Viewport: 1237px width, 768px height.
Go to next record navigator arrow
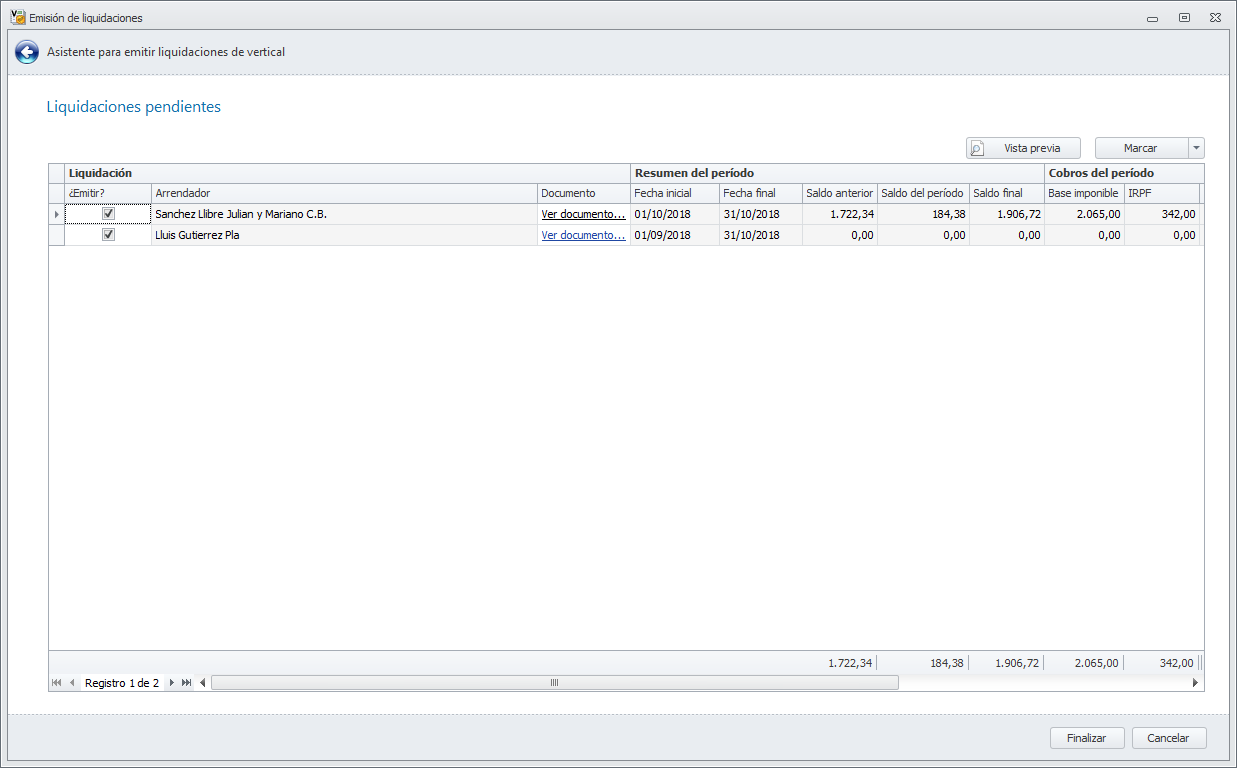pos(172,683)
